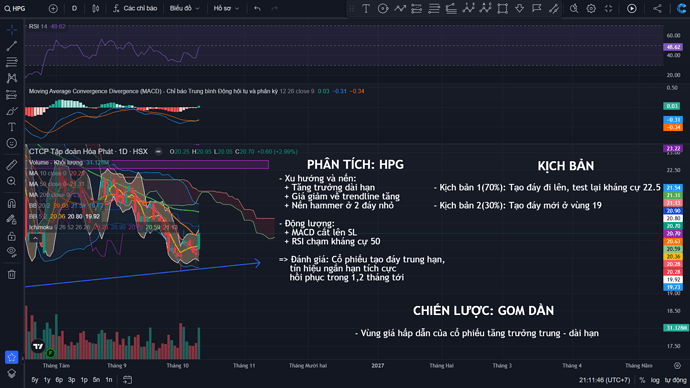Open Các chỉ báo indicators dialog

pos(135,8)
